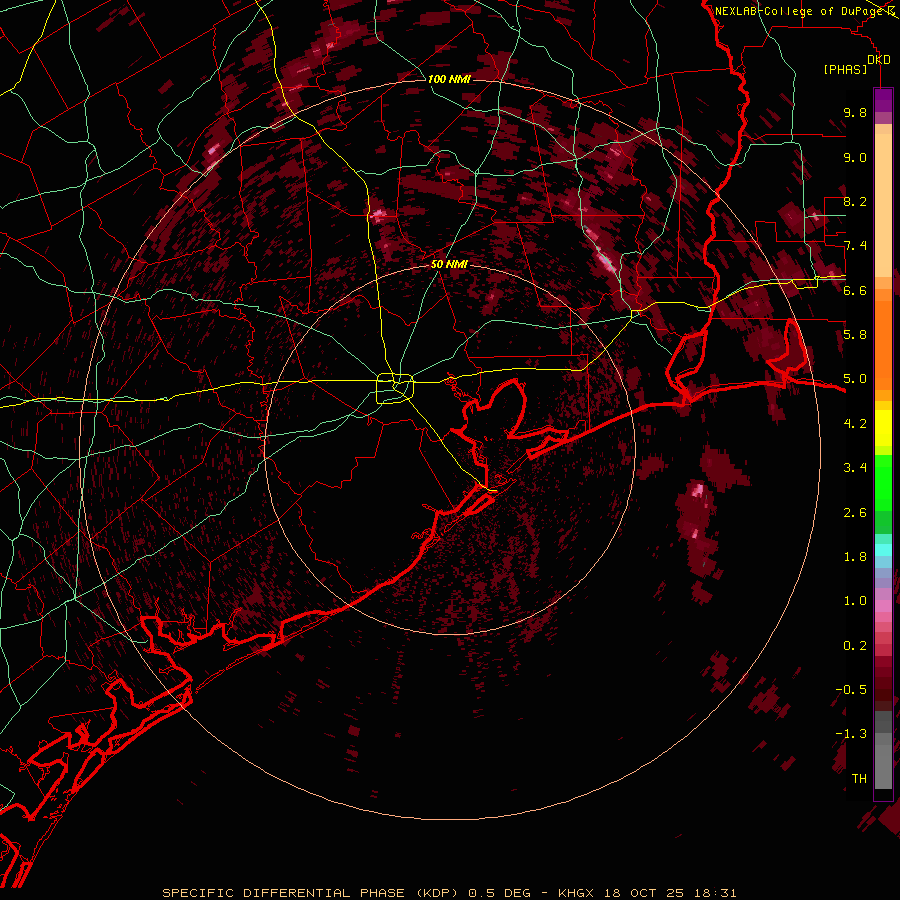Click the 6.6 scale value

coord(855,290)
